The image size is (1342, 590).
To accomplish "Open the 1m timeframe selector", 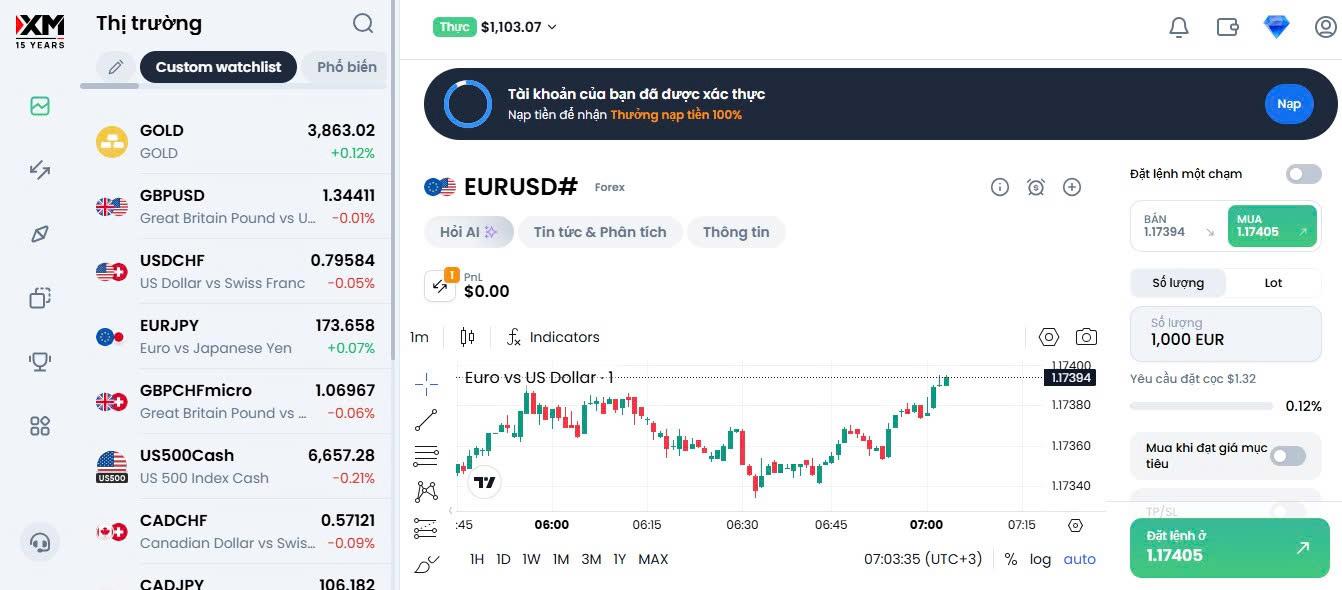I will pyautogui.click(x=419, y=337).
